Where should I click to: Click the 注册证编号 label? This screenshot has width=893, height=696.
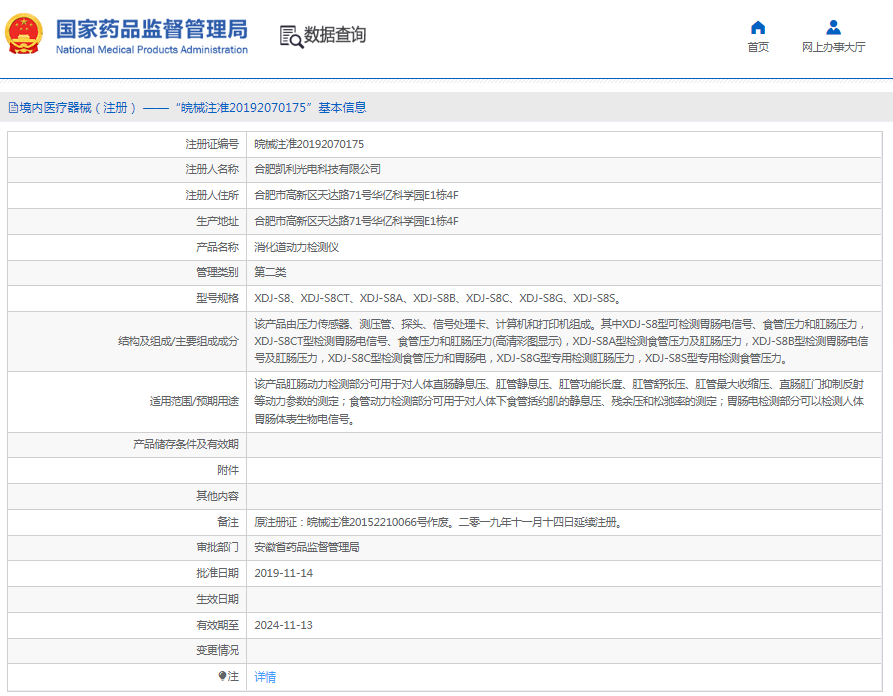212,144
